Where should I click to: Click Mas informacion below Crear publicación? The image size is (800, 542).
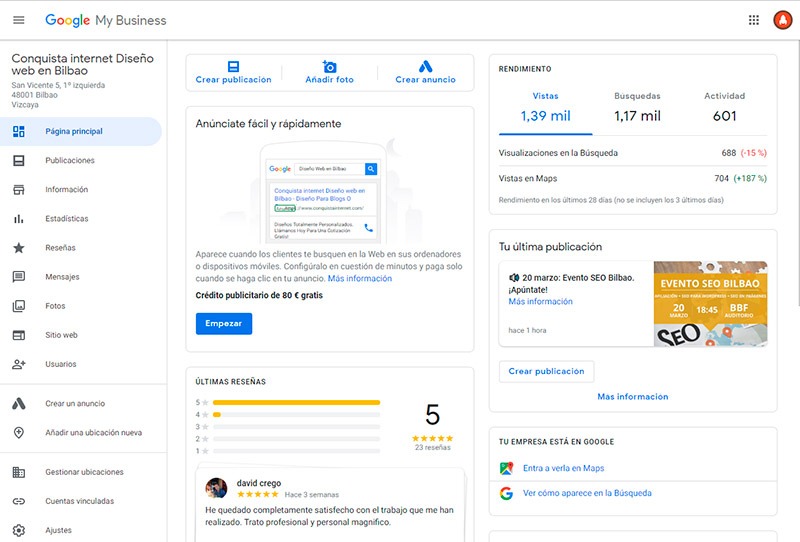(633, 397)
